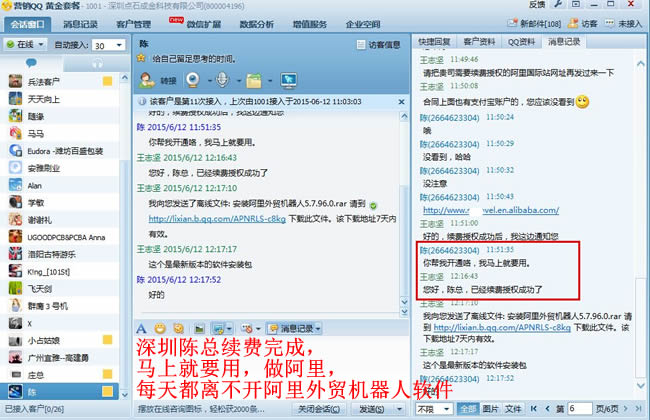This screenshot has width=650, height=420.
Task: Click the yellow flag beside 庄总
Action: (x=107, y=374)
